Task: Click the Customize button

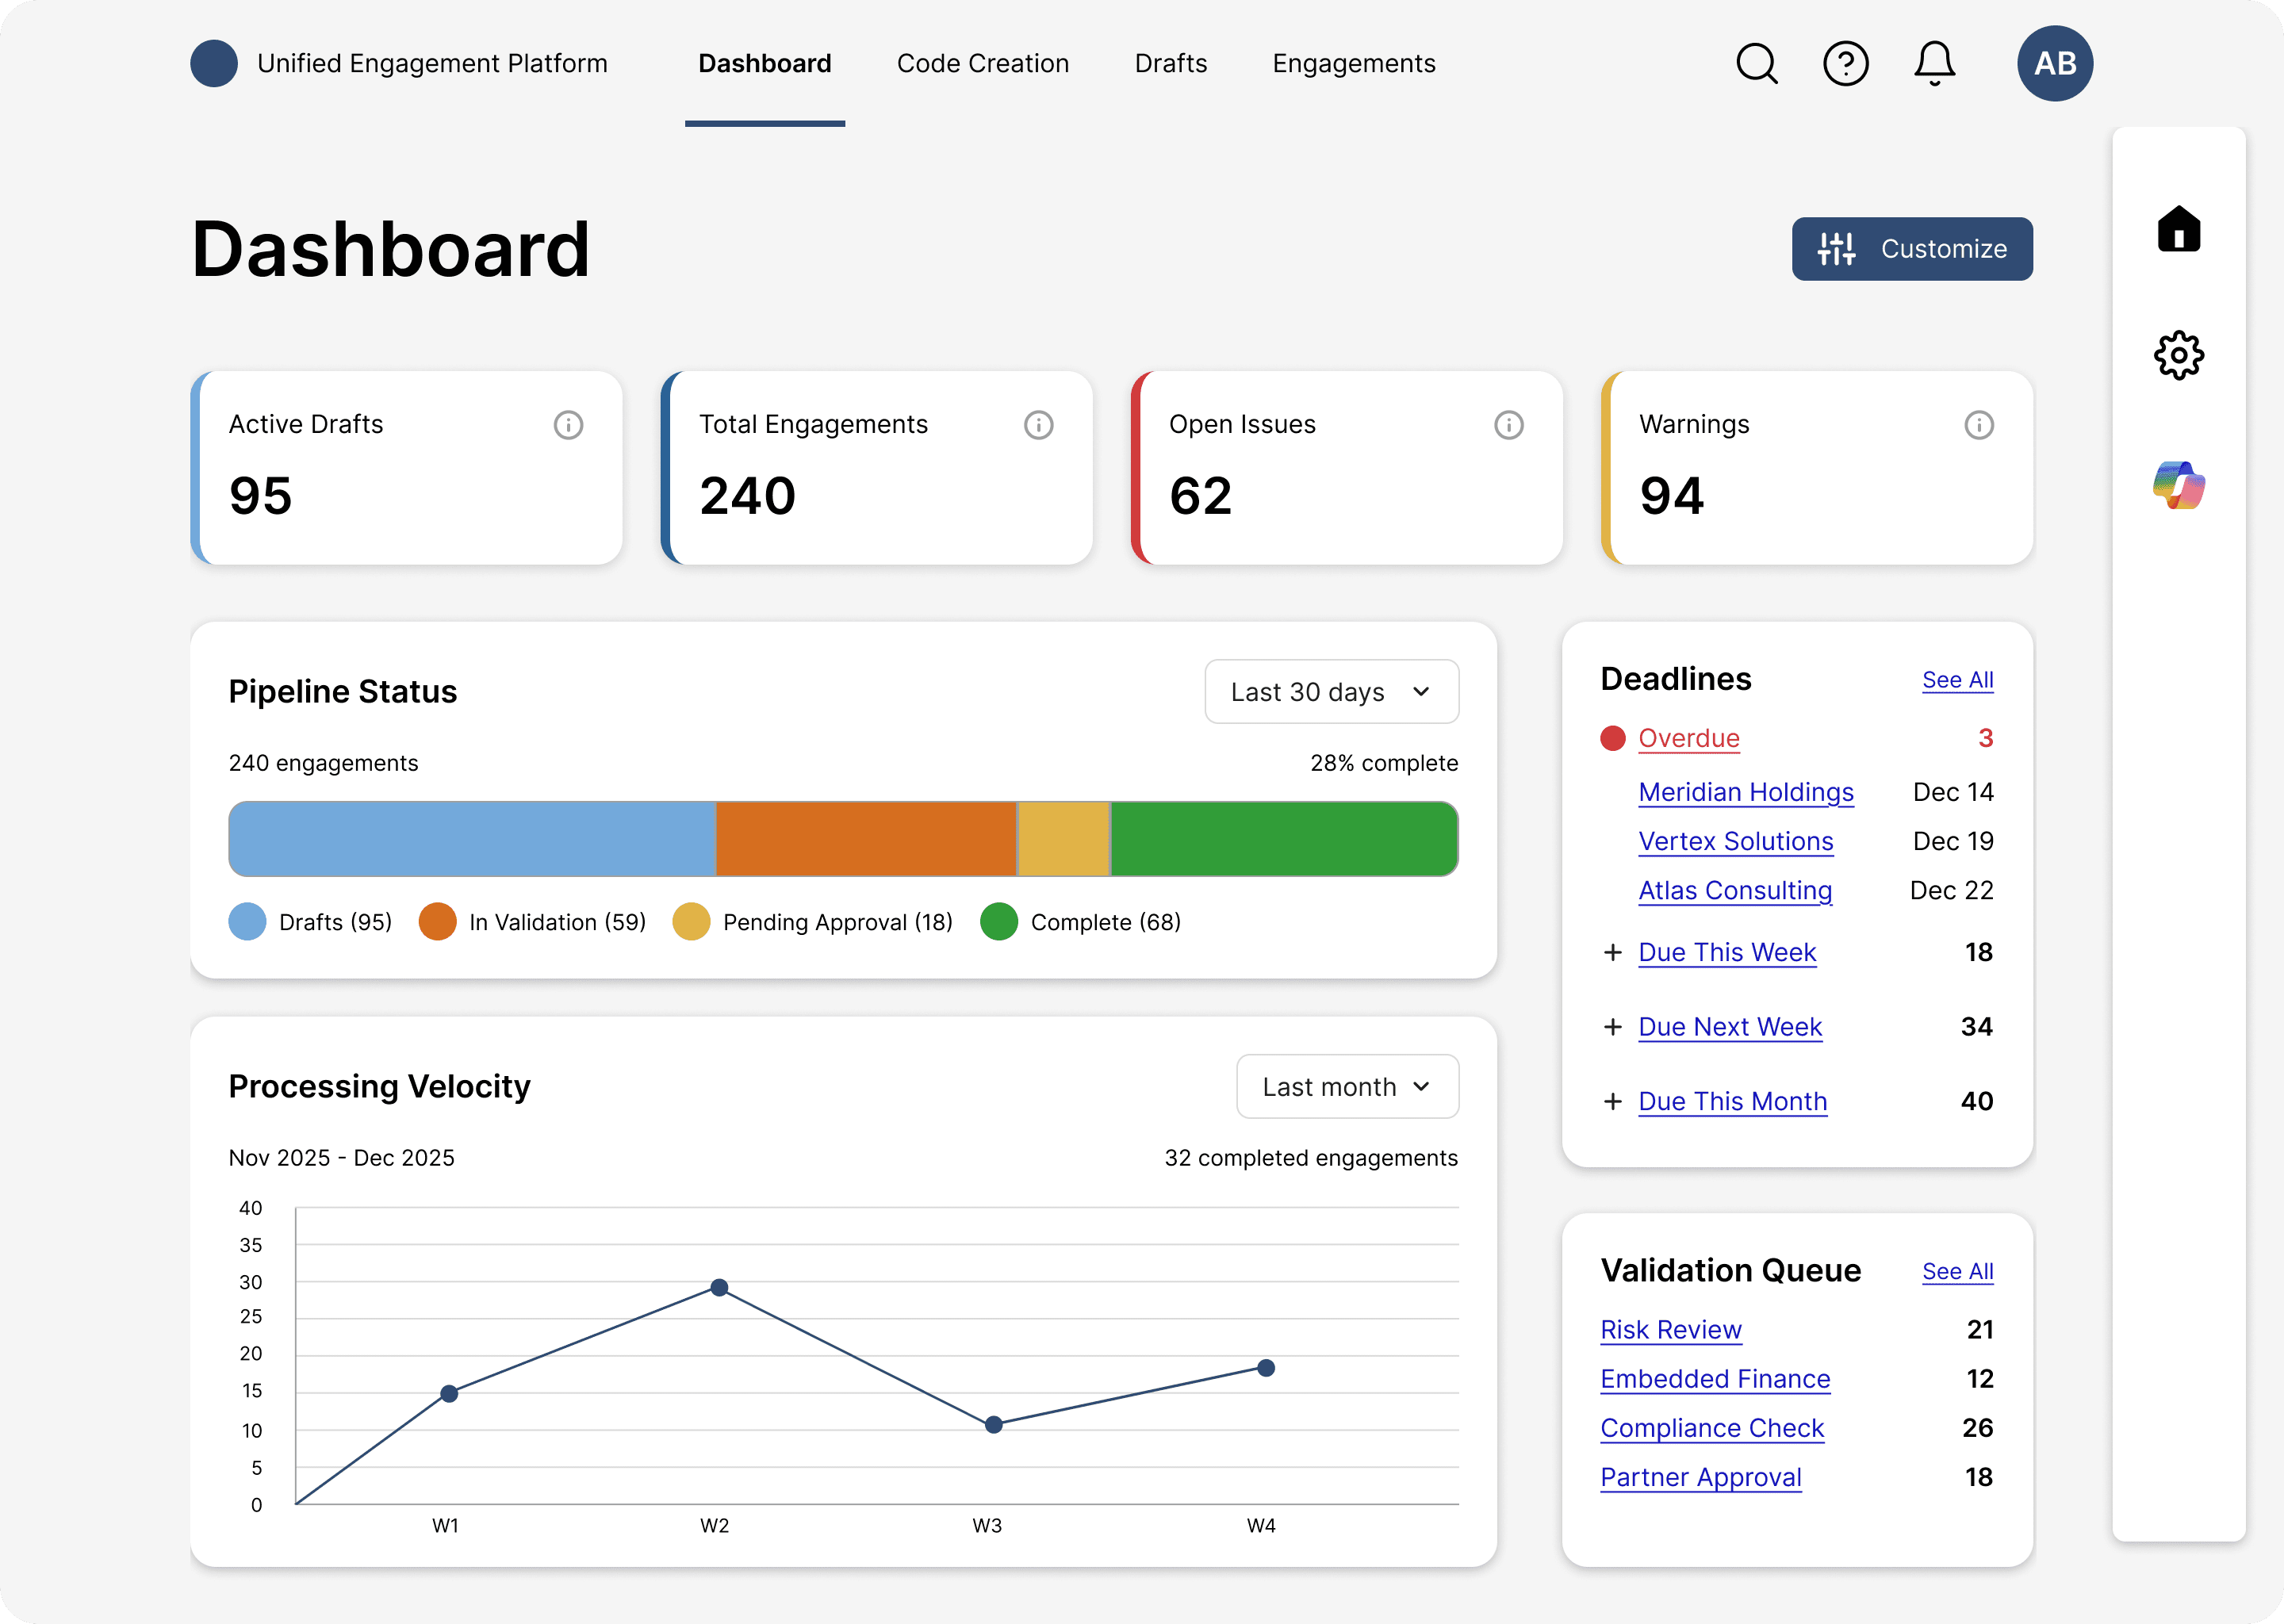Action: pyautogui.click(x=1911, y=249)
